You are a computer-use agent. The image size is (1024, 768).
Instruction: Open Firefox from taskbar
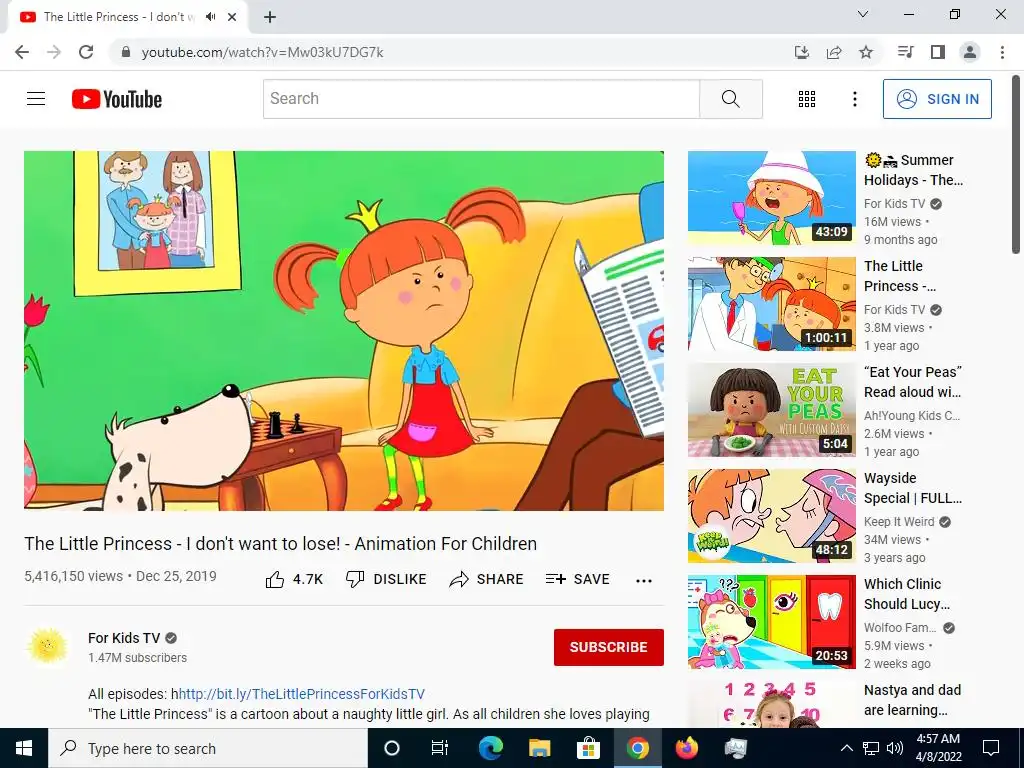[x=686, y=748]
